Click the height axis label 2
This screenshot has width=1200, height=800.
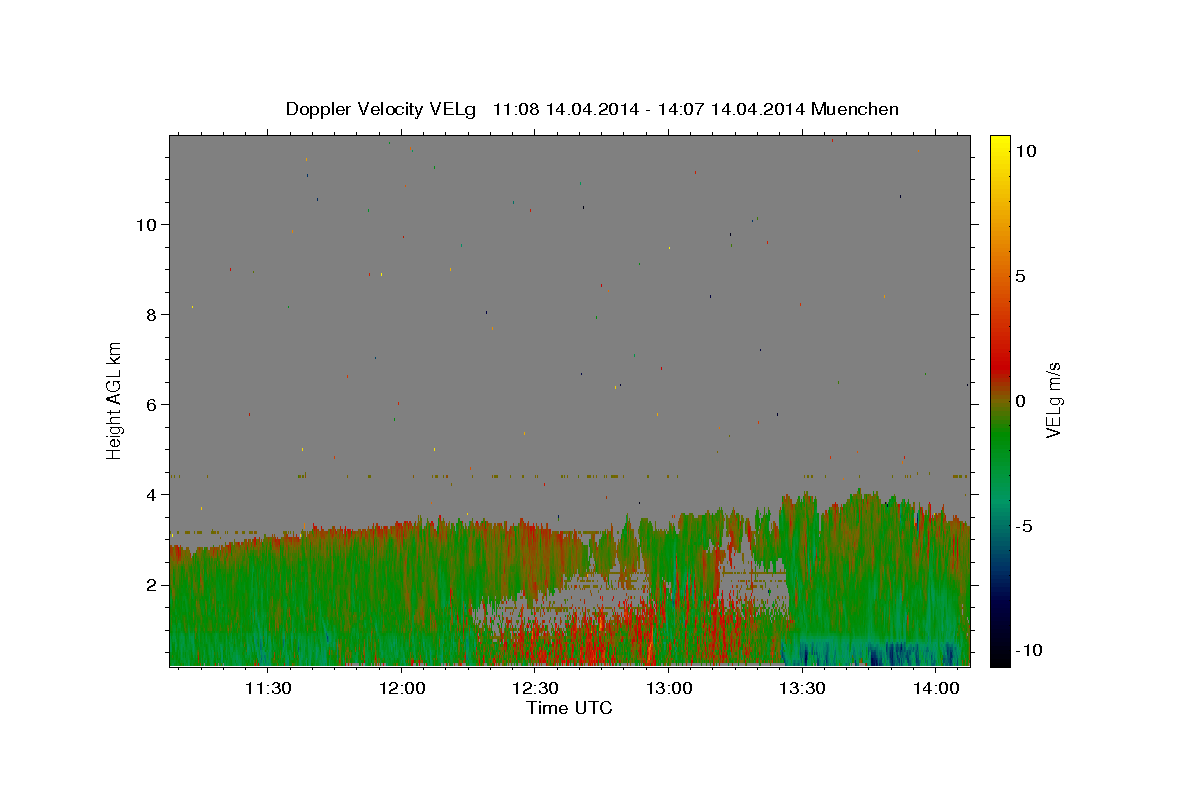(152, 585)
